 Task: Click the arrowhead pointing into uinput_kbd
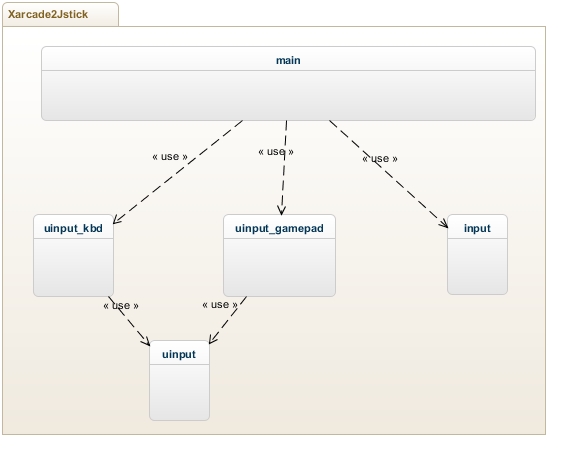[117, 219]
